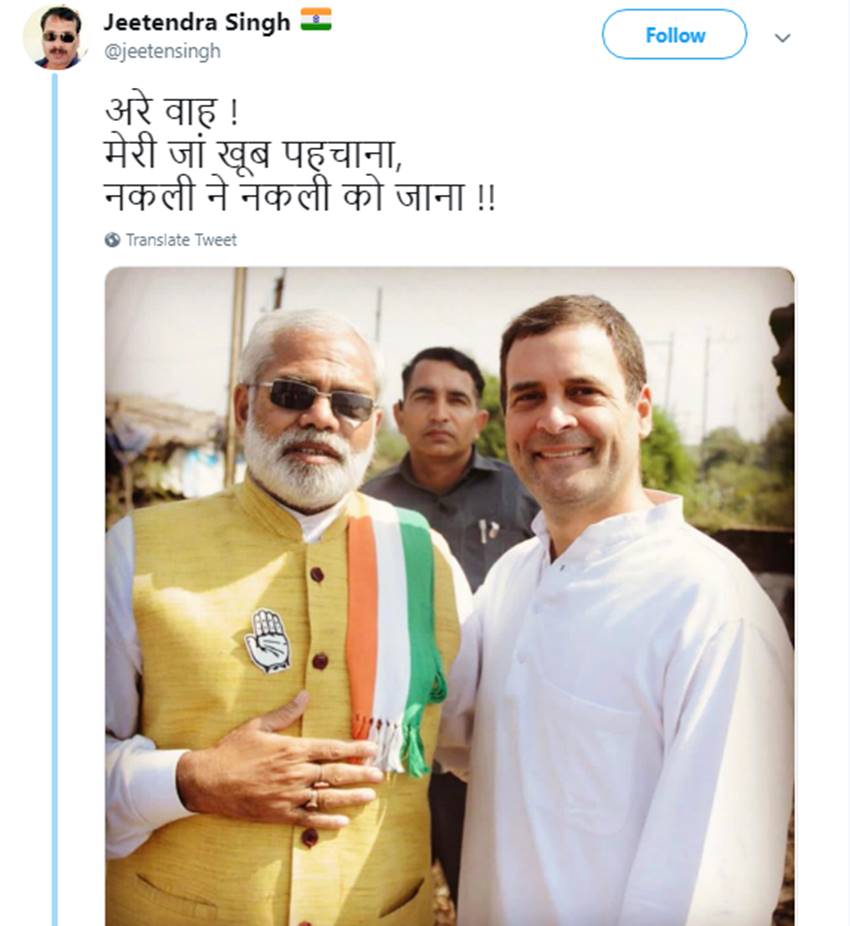The width and height of the screenshot is (850, 926).
Task: Click the tweet line "नकली ने नकली को जाना !!"
Action: tap(300, 196)
